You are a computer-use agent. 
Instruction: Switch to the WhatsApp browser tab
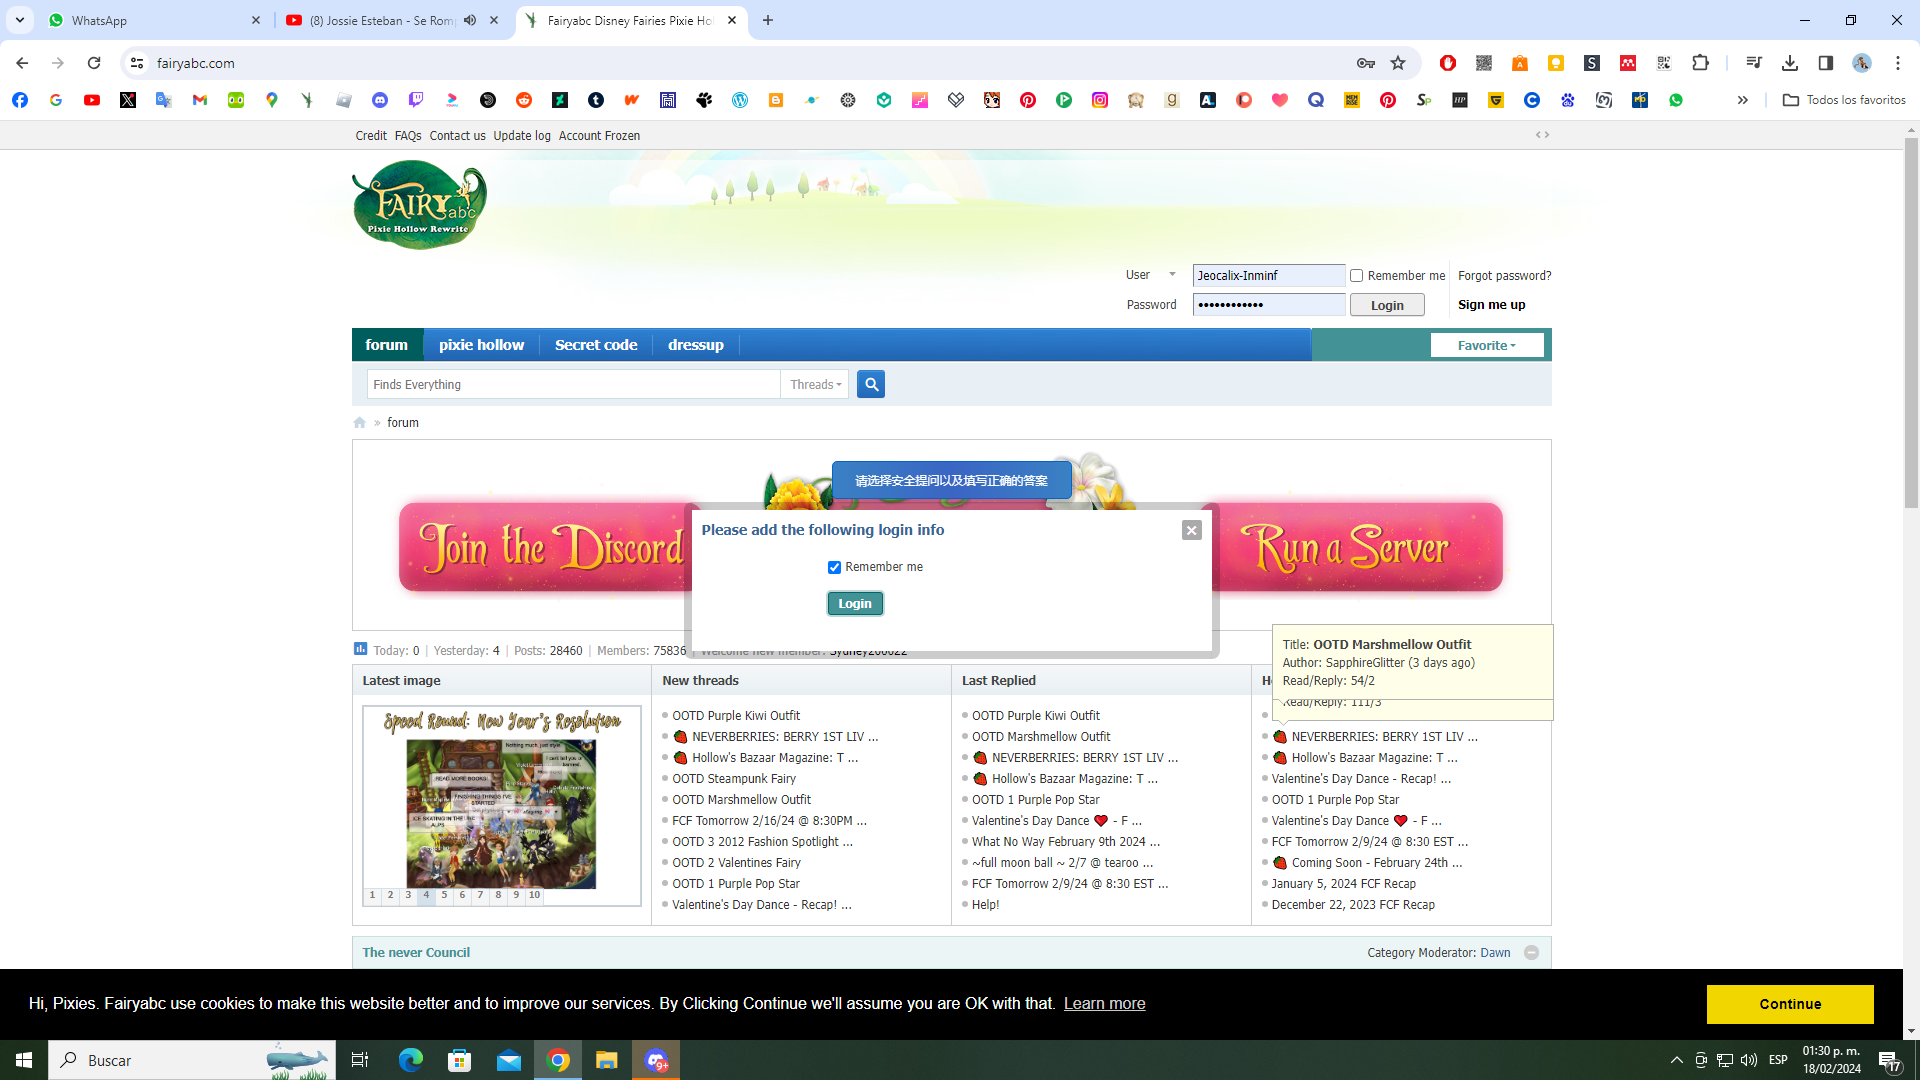155,20
